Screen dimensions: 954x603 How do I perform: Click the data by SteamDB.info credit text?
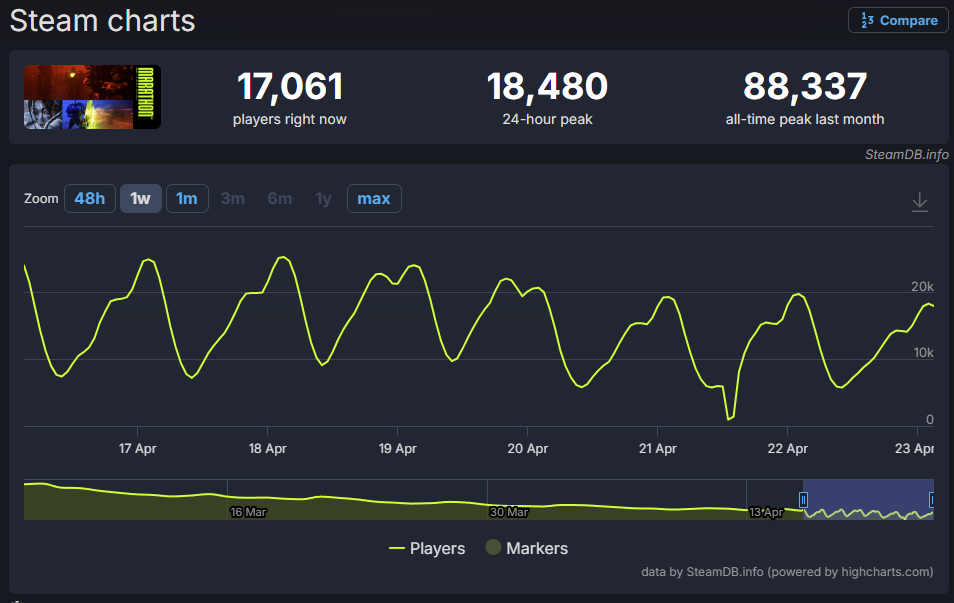coord(787,572)
